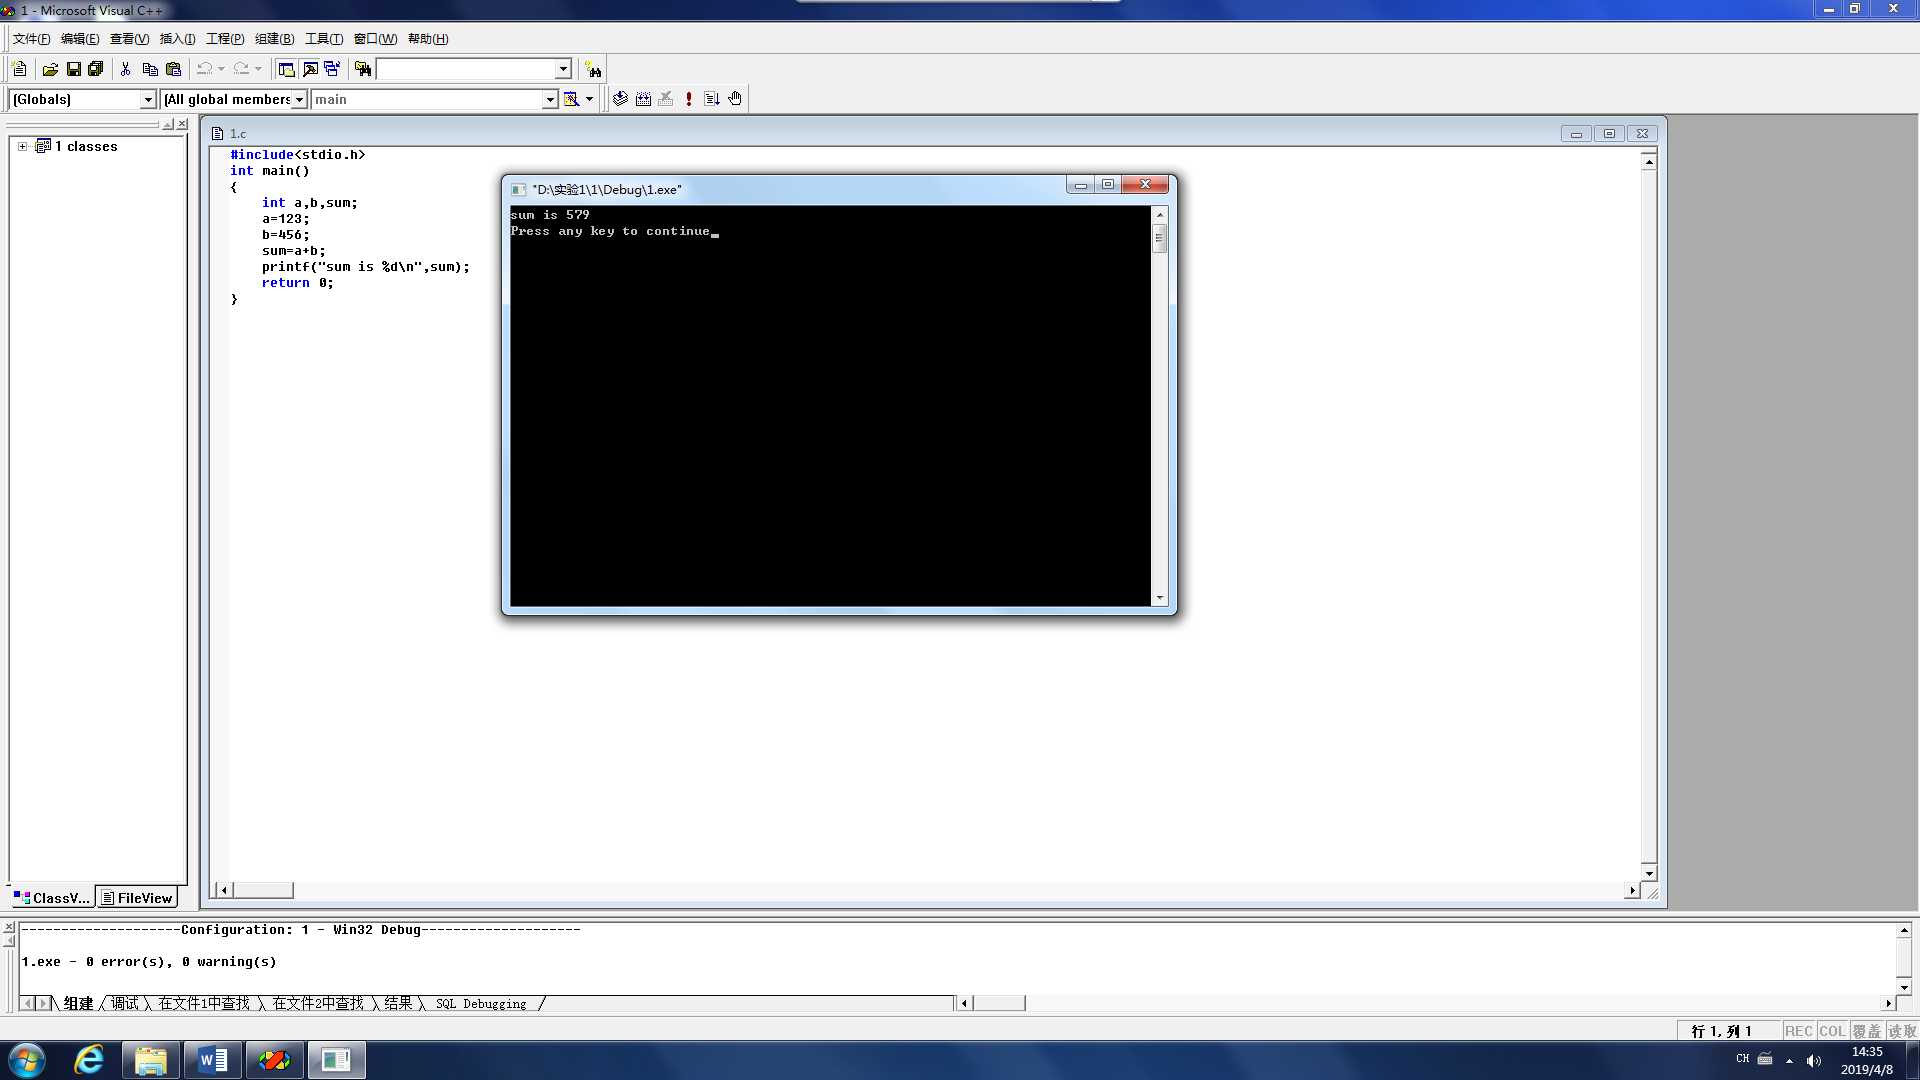
Task: Click the Find text input field
Action: pyautogui.click(x=466, y=69)
